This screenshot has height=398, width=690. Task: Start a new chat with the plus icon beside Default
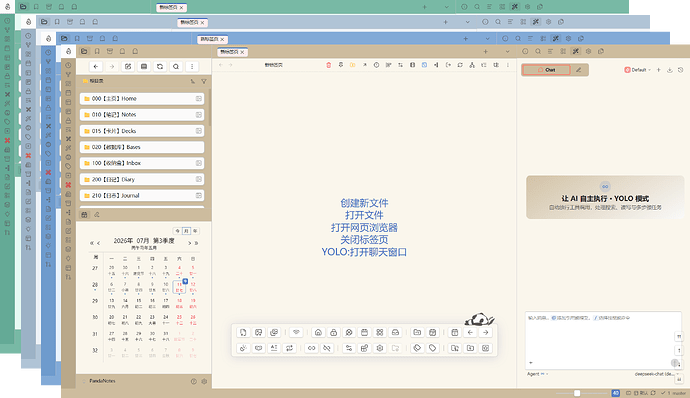(659, 70)
